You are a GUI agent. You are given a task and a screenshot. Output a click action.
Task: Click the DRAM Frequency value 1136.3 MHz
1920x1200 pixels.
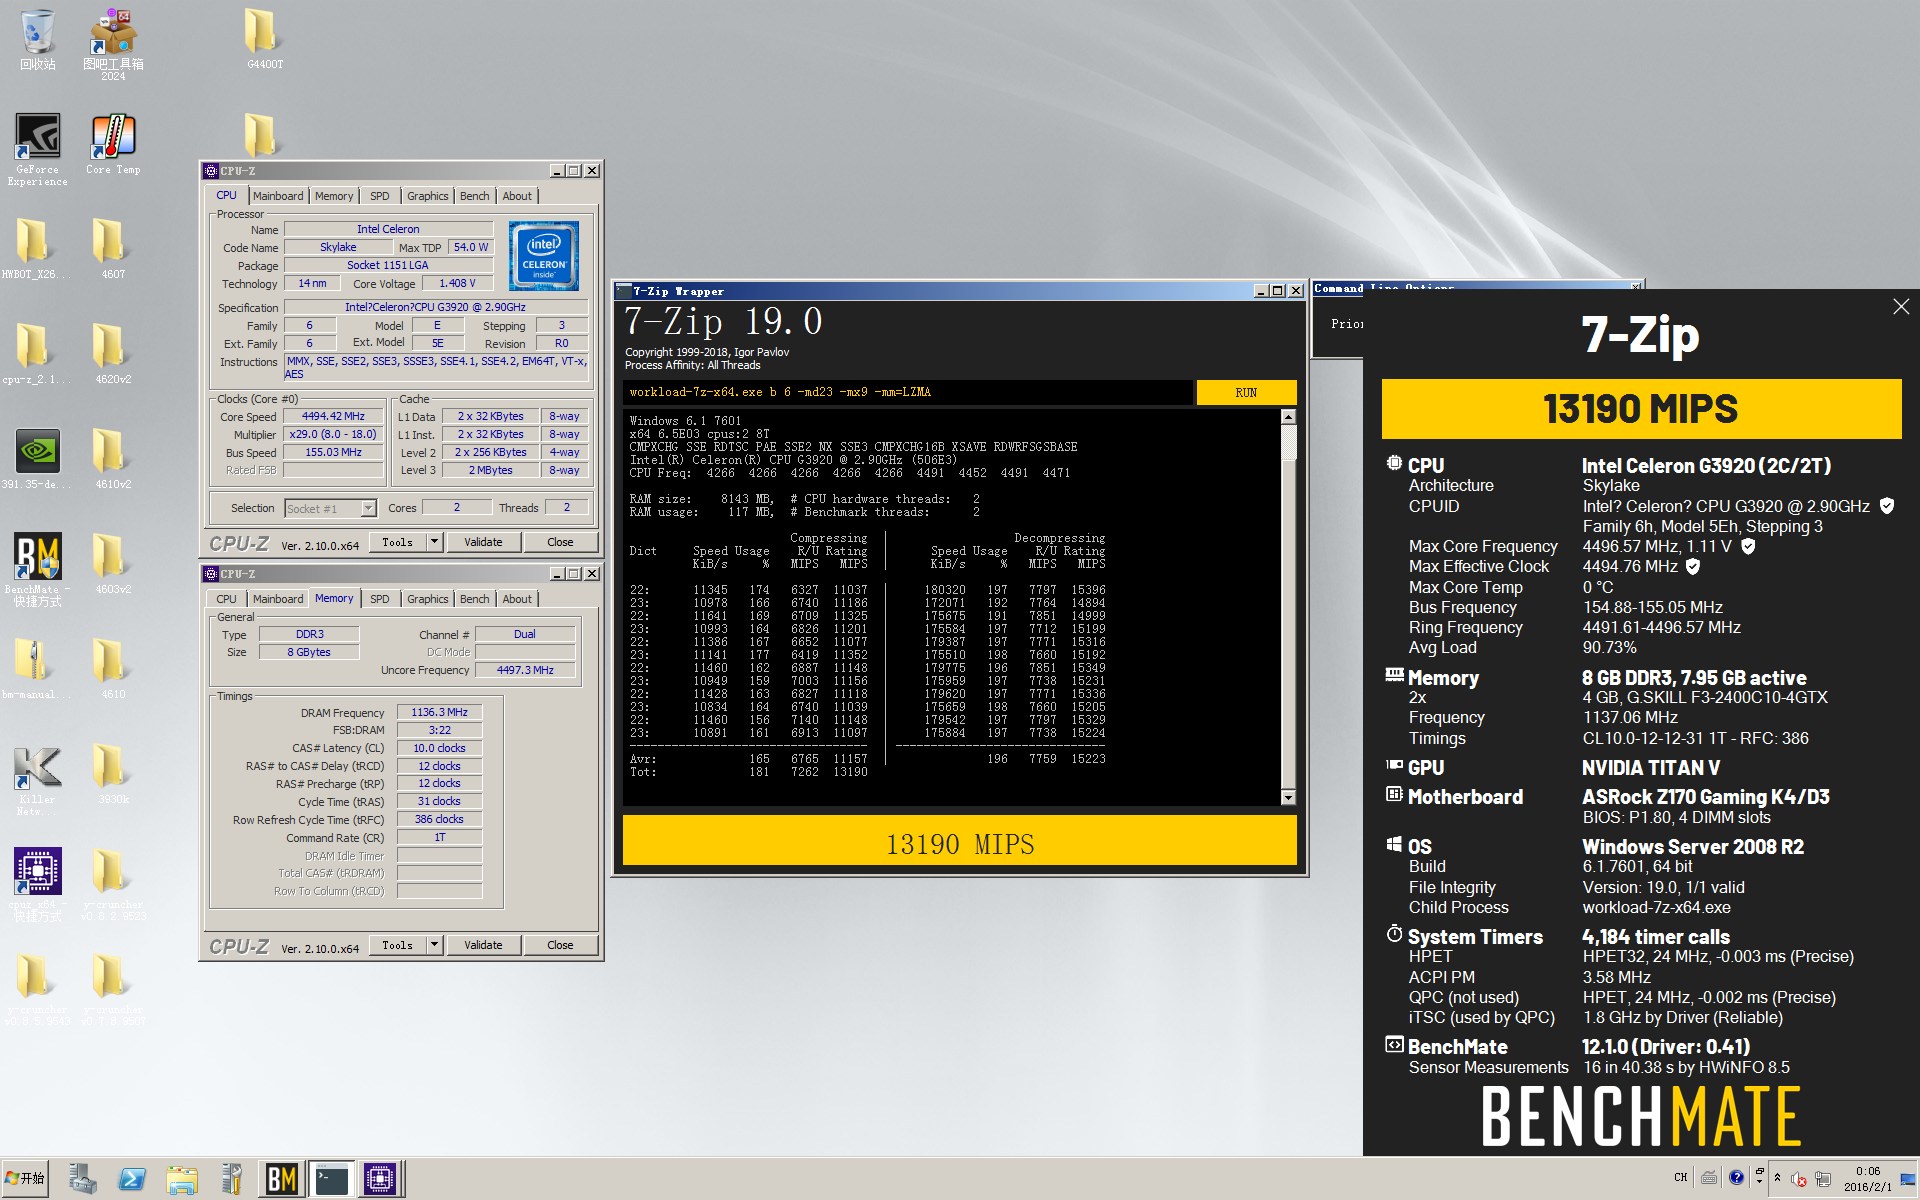click(439, 712)
